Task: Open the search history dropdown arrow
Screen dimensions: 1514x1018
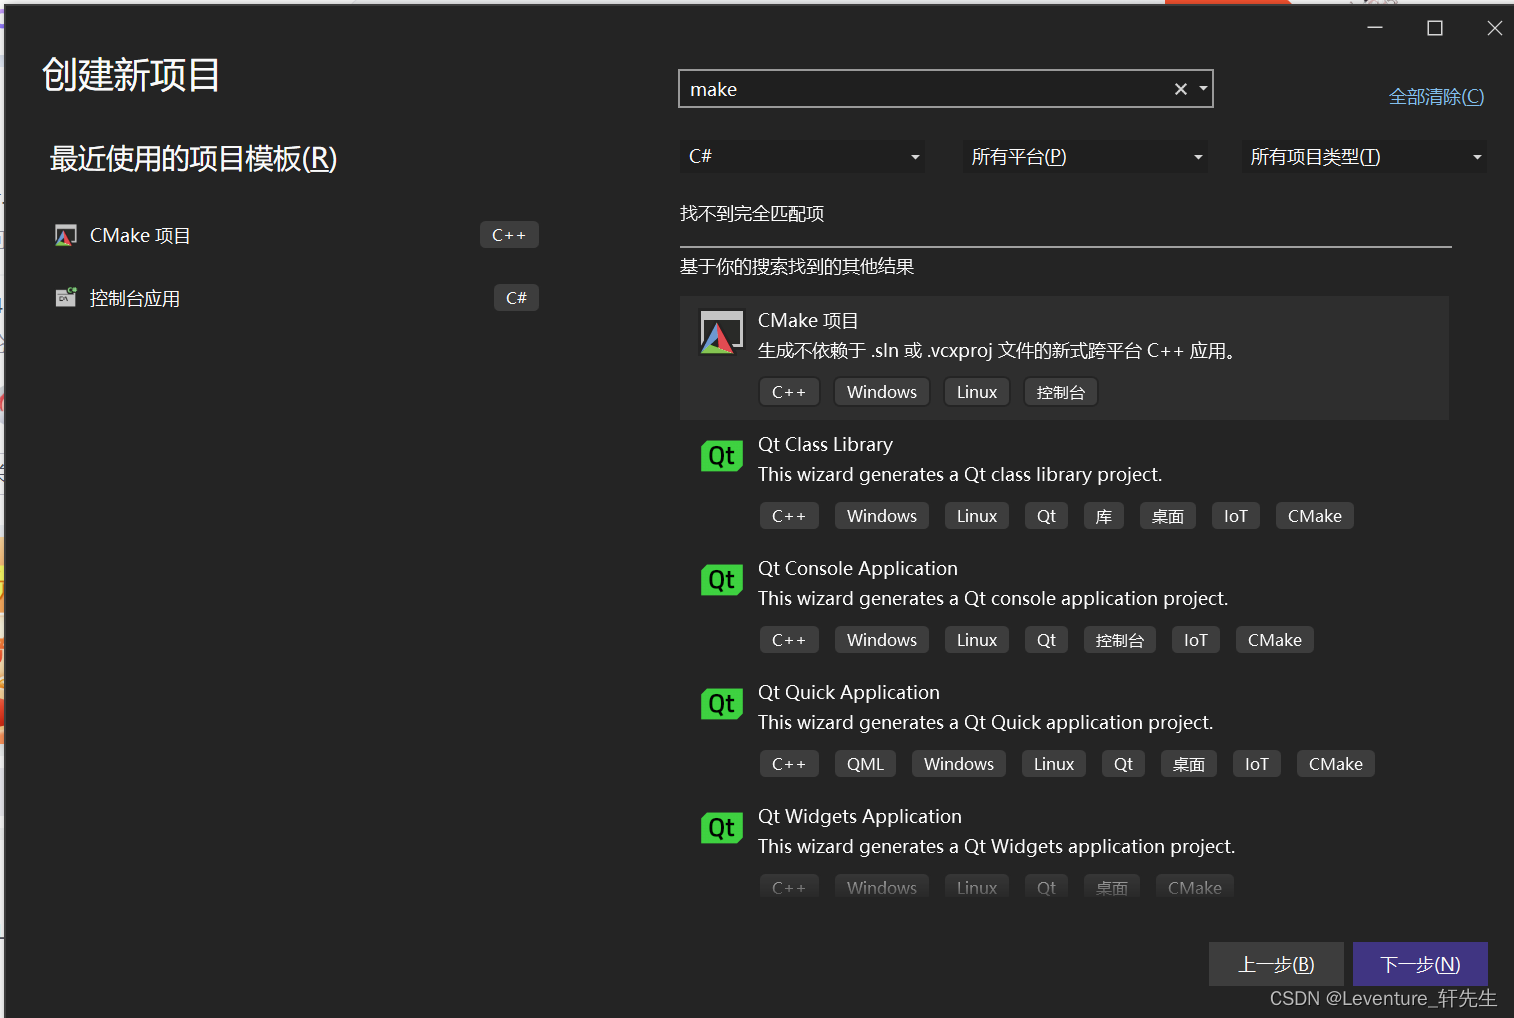Action: (x=1203, y=89)
